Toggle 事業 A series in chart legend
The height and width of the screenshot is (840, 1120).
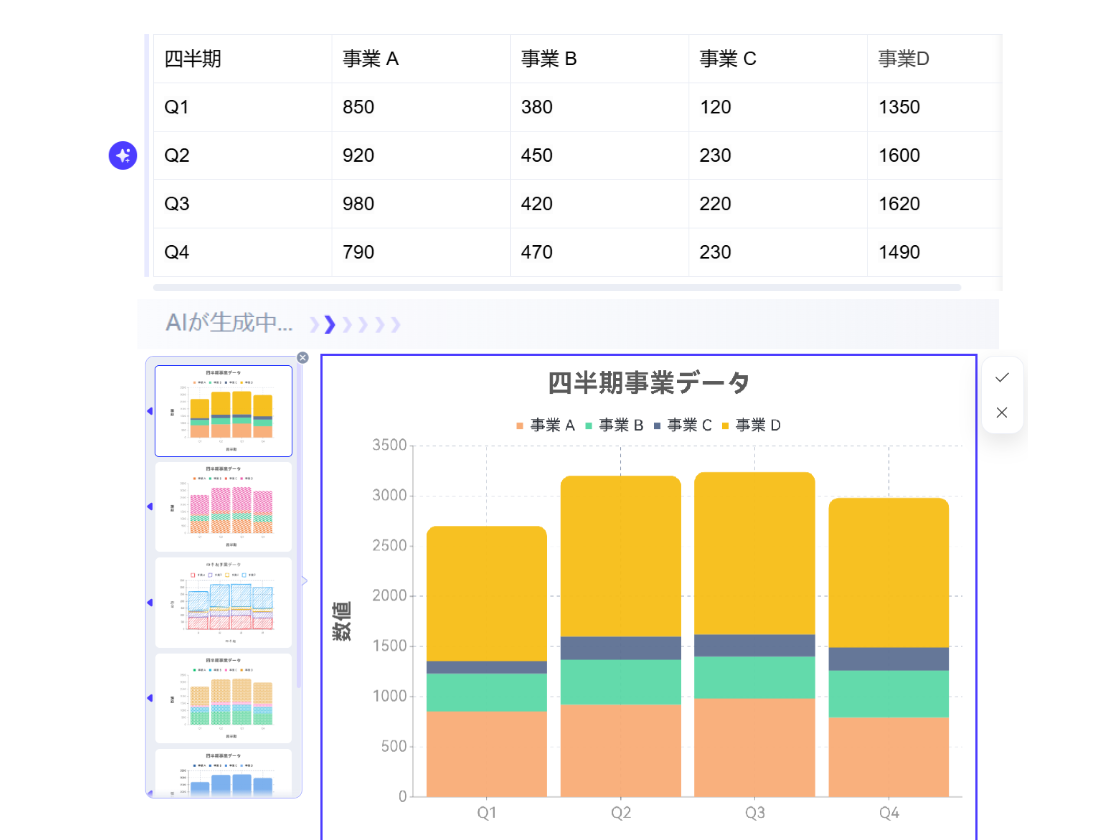coord(546,425)
